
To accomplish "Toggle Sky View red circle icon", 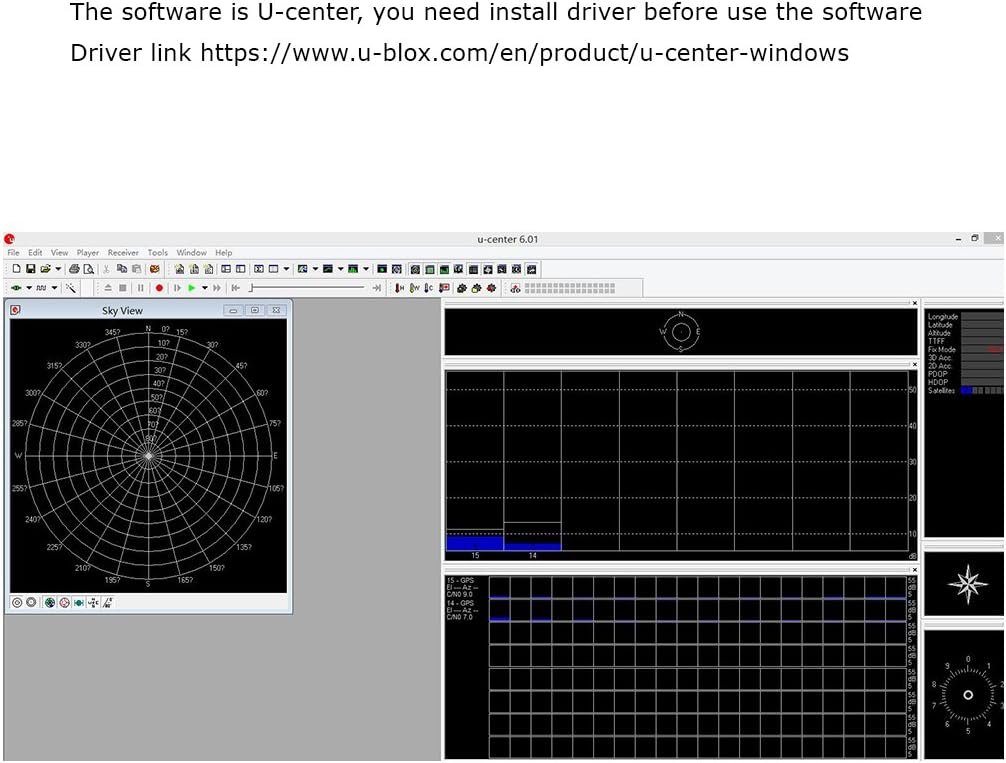I will 64,603.
